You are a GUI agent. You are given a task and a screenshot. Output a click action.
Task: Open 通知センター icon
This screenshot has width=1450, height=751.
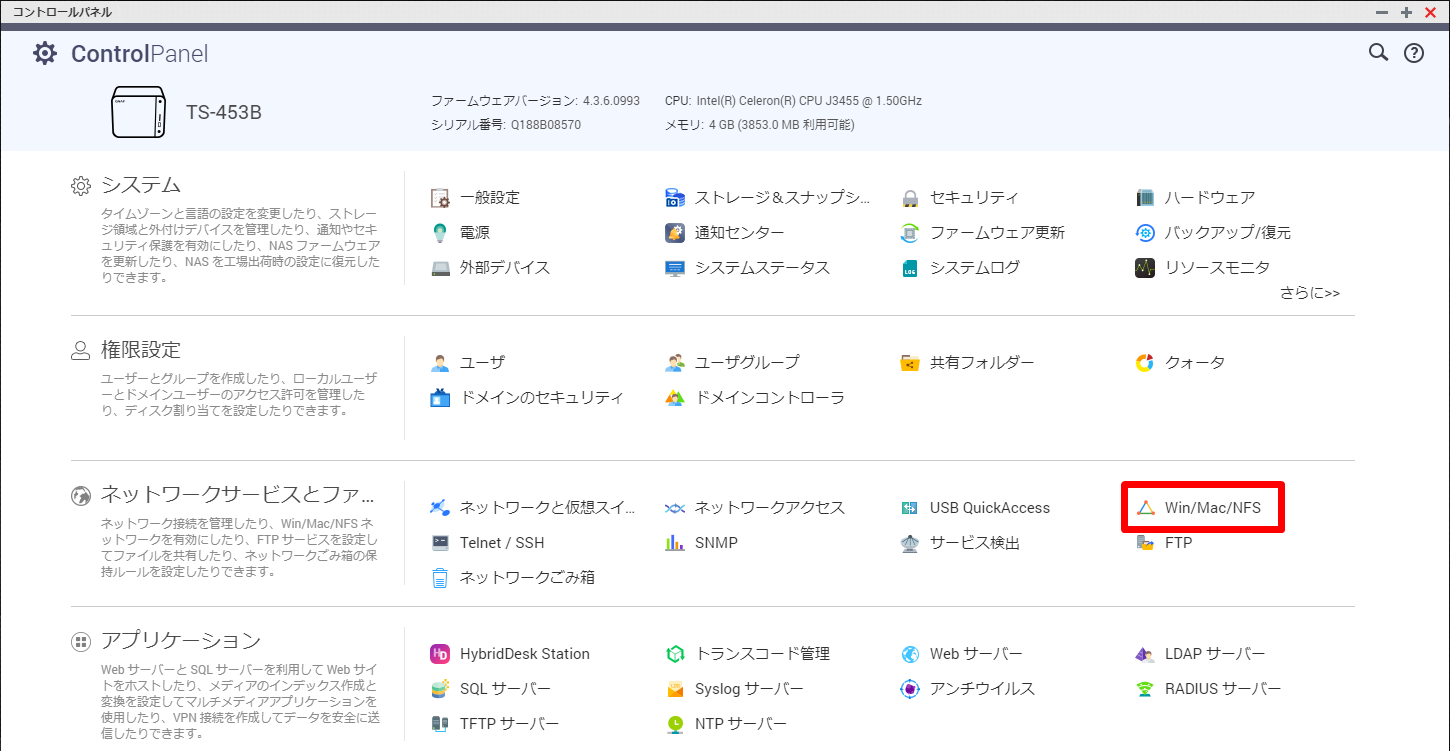(675, 233)
